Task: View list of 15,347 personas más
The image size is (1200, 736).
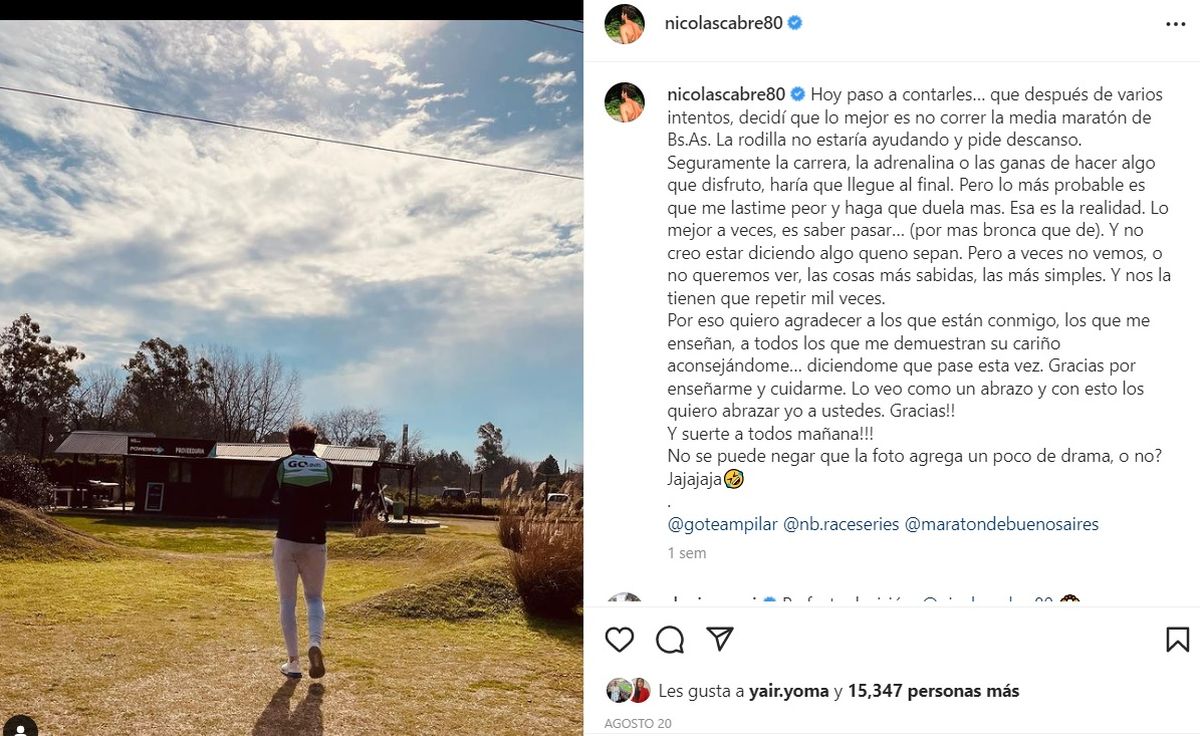Action: (x=933, y=690)
